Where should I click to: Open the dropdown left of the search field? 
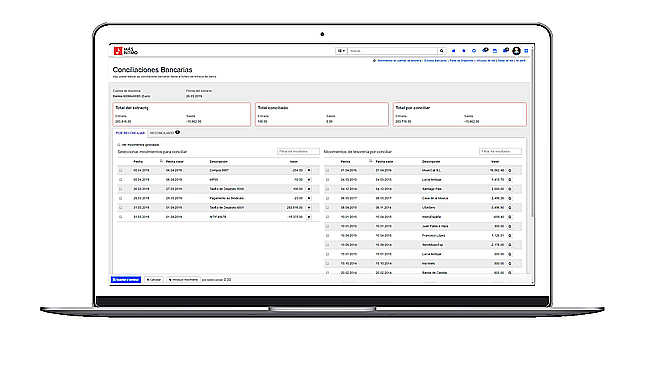[341, 51]
